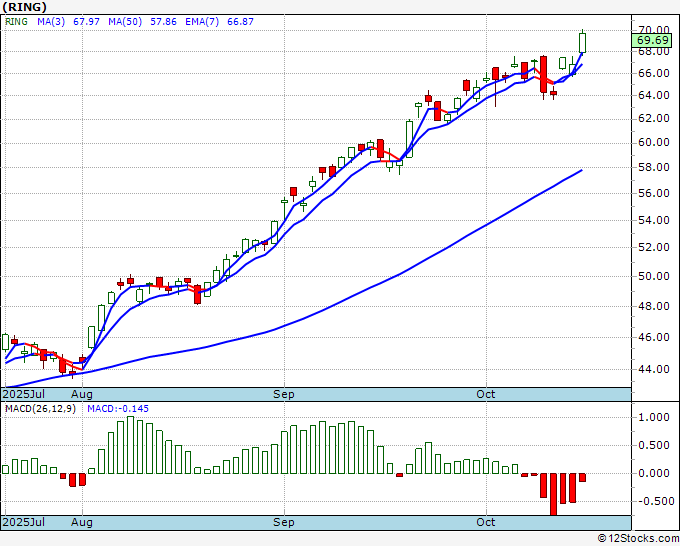Screen dimensions: 680x546
Task: Select the RING legend label
Action: coord(16,22)
